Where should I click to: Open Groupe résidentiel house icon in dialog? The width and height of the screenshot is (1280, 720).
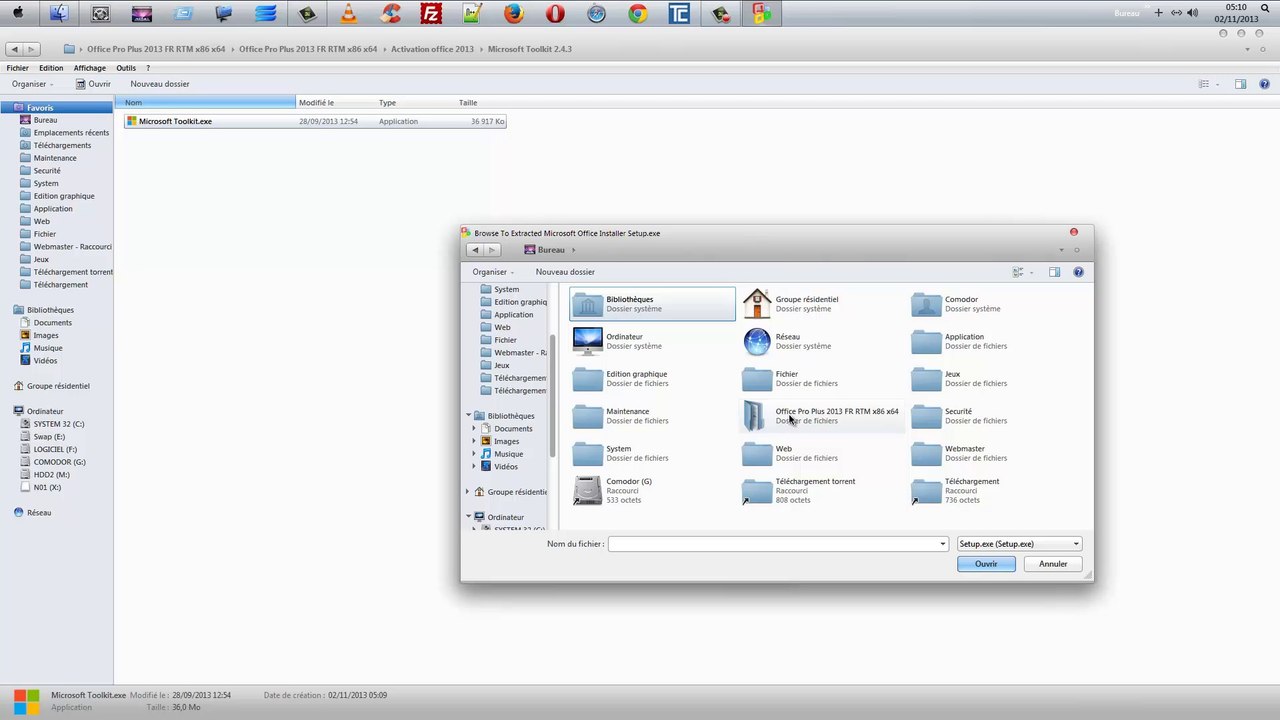757,304
